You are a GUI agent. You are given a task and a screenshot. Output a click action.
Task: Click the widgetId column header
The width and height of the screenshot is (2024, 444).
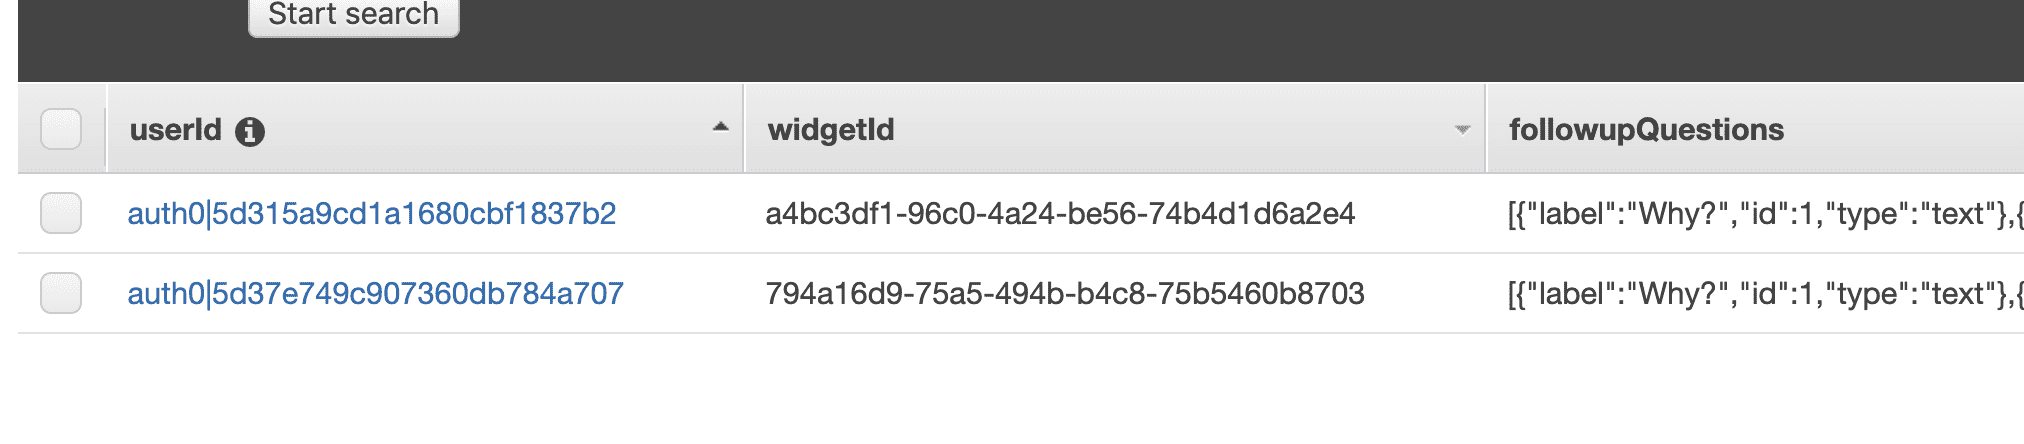point(830,130)
